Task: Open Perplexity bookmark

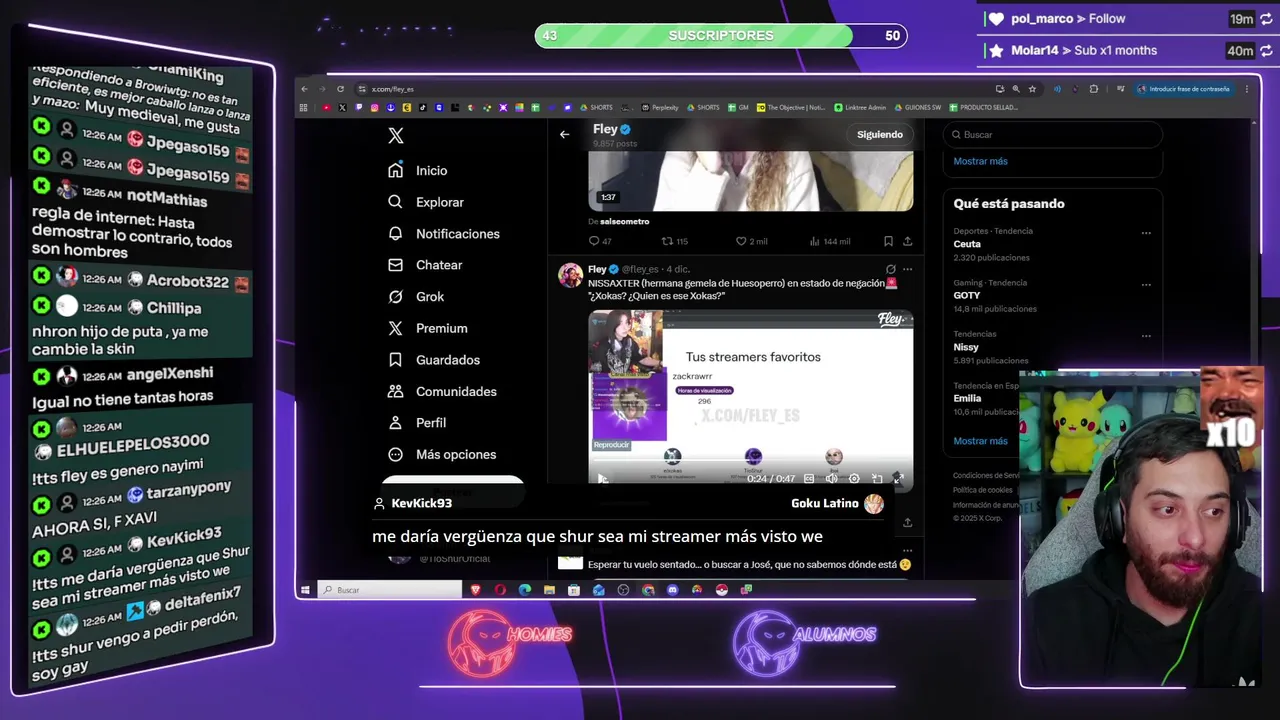Action: coord(660,107)
